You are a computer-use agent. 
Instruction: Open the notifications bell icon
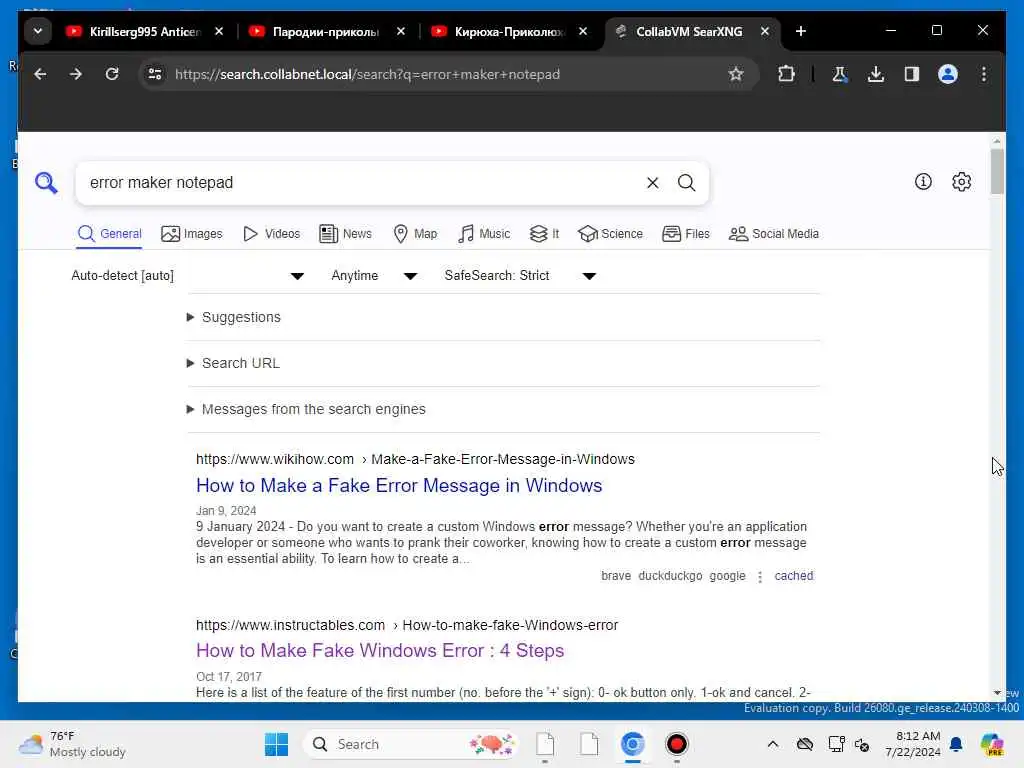pyautogui.click(x=956, y=744)
